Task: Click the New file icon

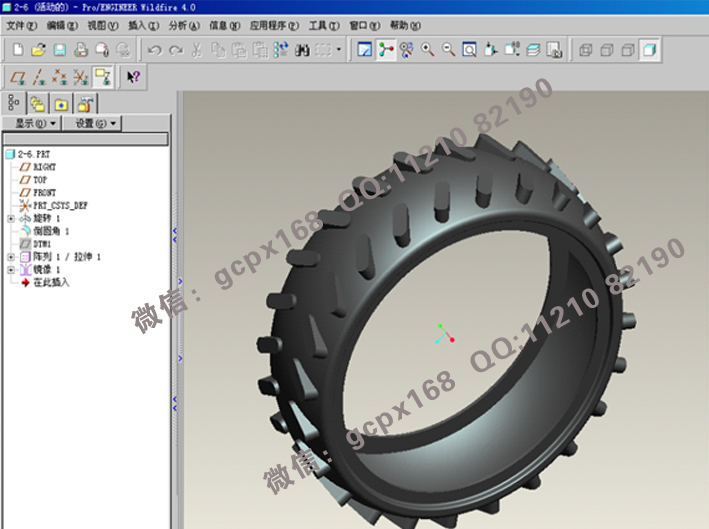Action: click(17, 49)
